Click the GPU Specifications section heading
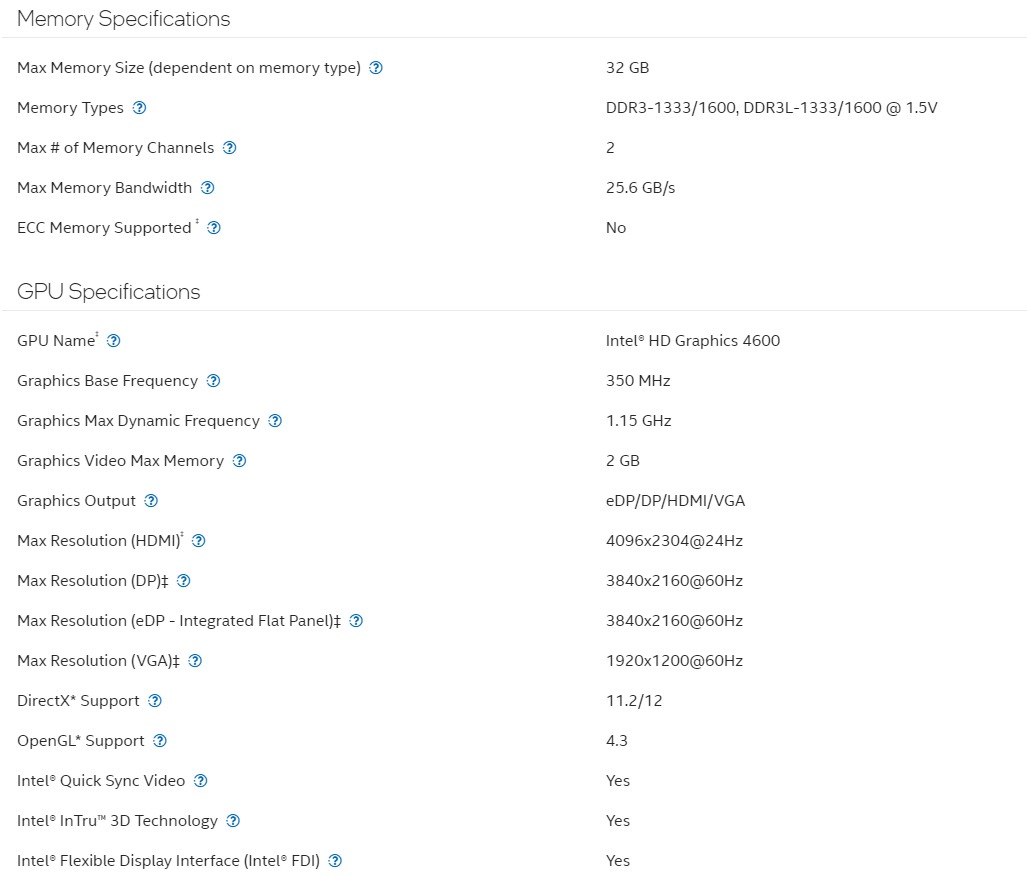Screen dimensions: 1027x876 click(109, 292)
